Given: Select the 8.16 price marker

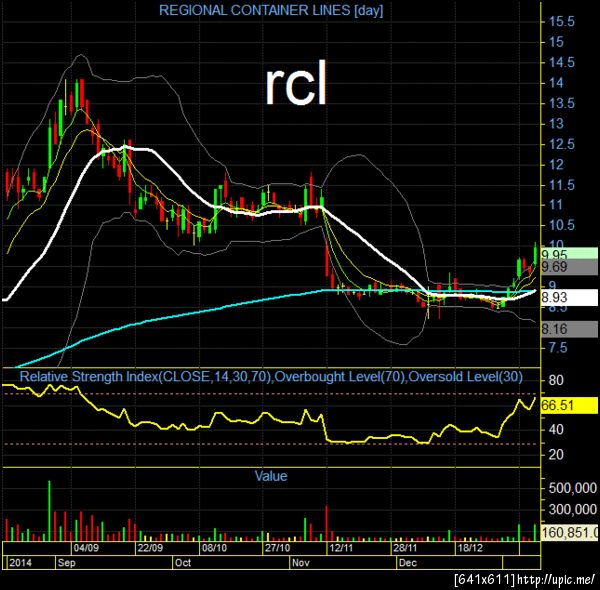Looking at the screenshot, I should click(x=570, y=329).
